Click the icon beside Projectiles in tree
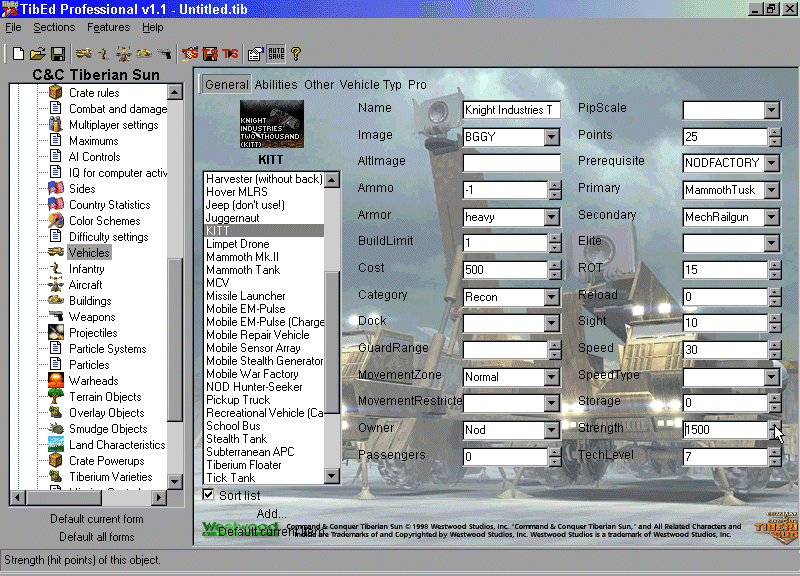The height and width of the screenshot is (576, 800). (56, 333)
